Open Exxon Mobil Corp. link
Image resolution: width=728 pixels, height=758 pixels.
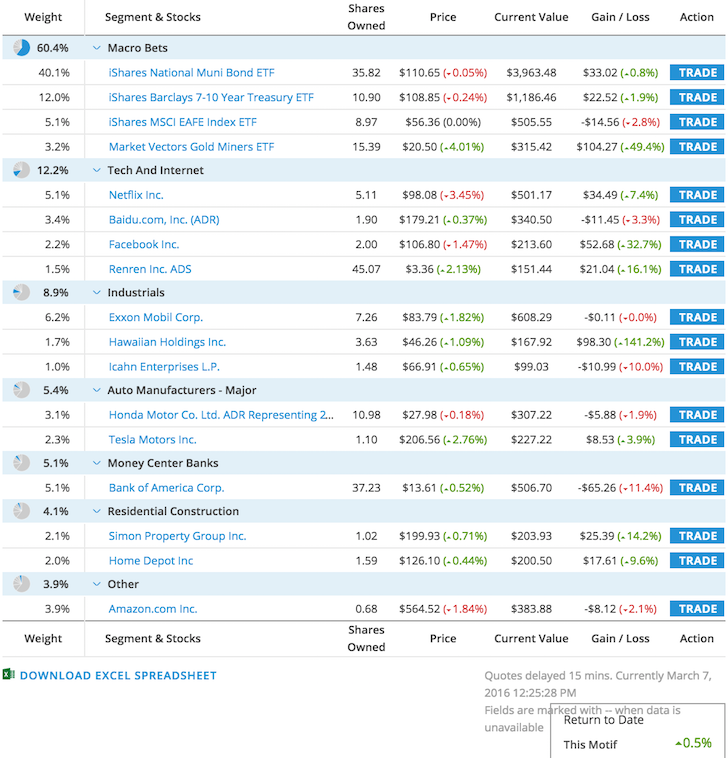[x=156, y=317]
